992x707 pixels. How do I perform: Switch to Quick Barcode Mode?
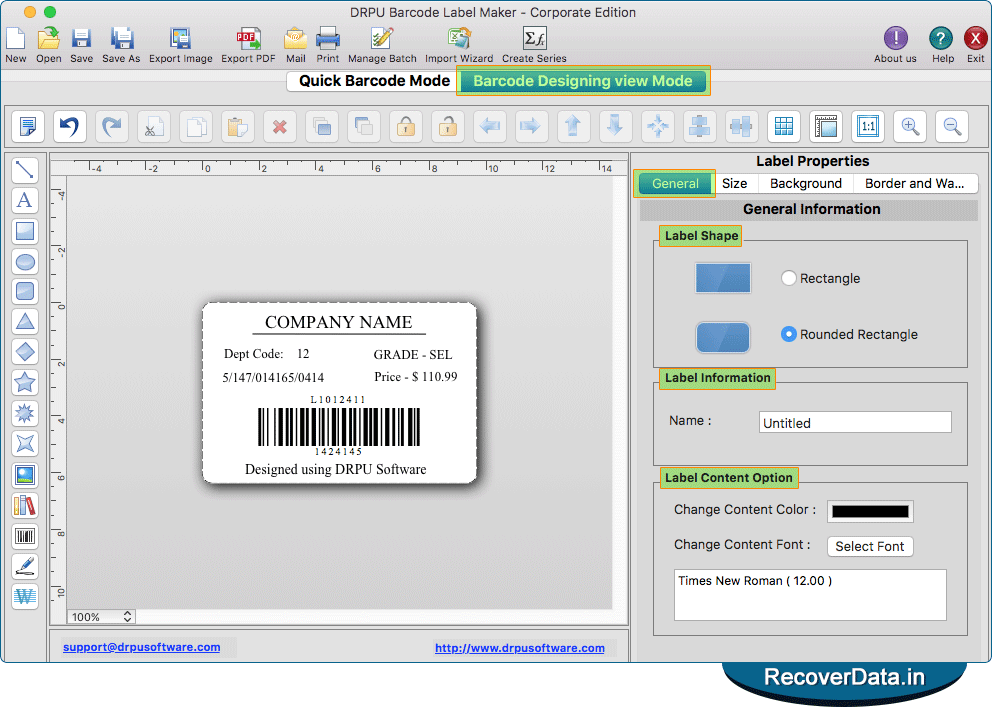tap(374, 81)
